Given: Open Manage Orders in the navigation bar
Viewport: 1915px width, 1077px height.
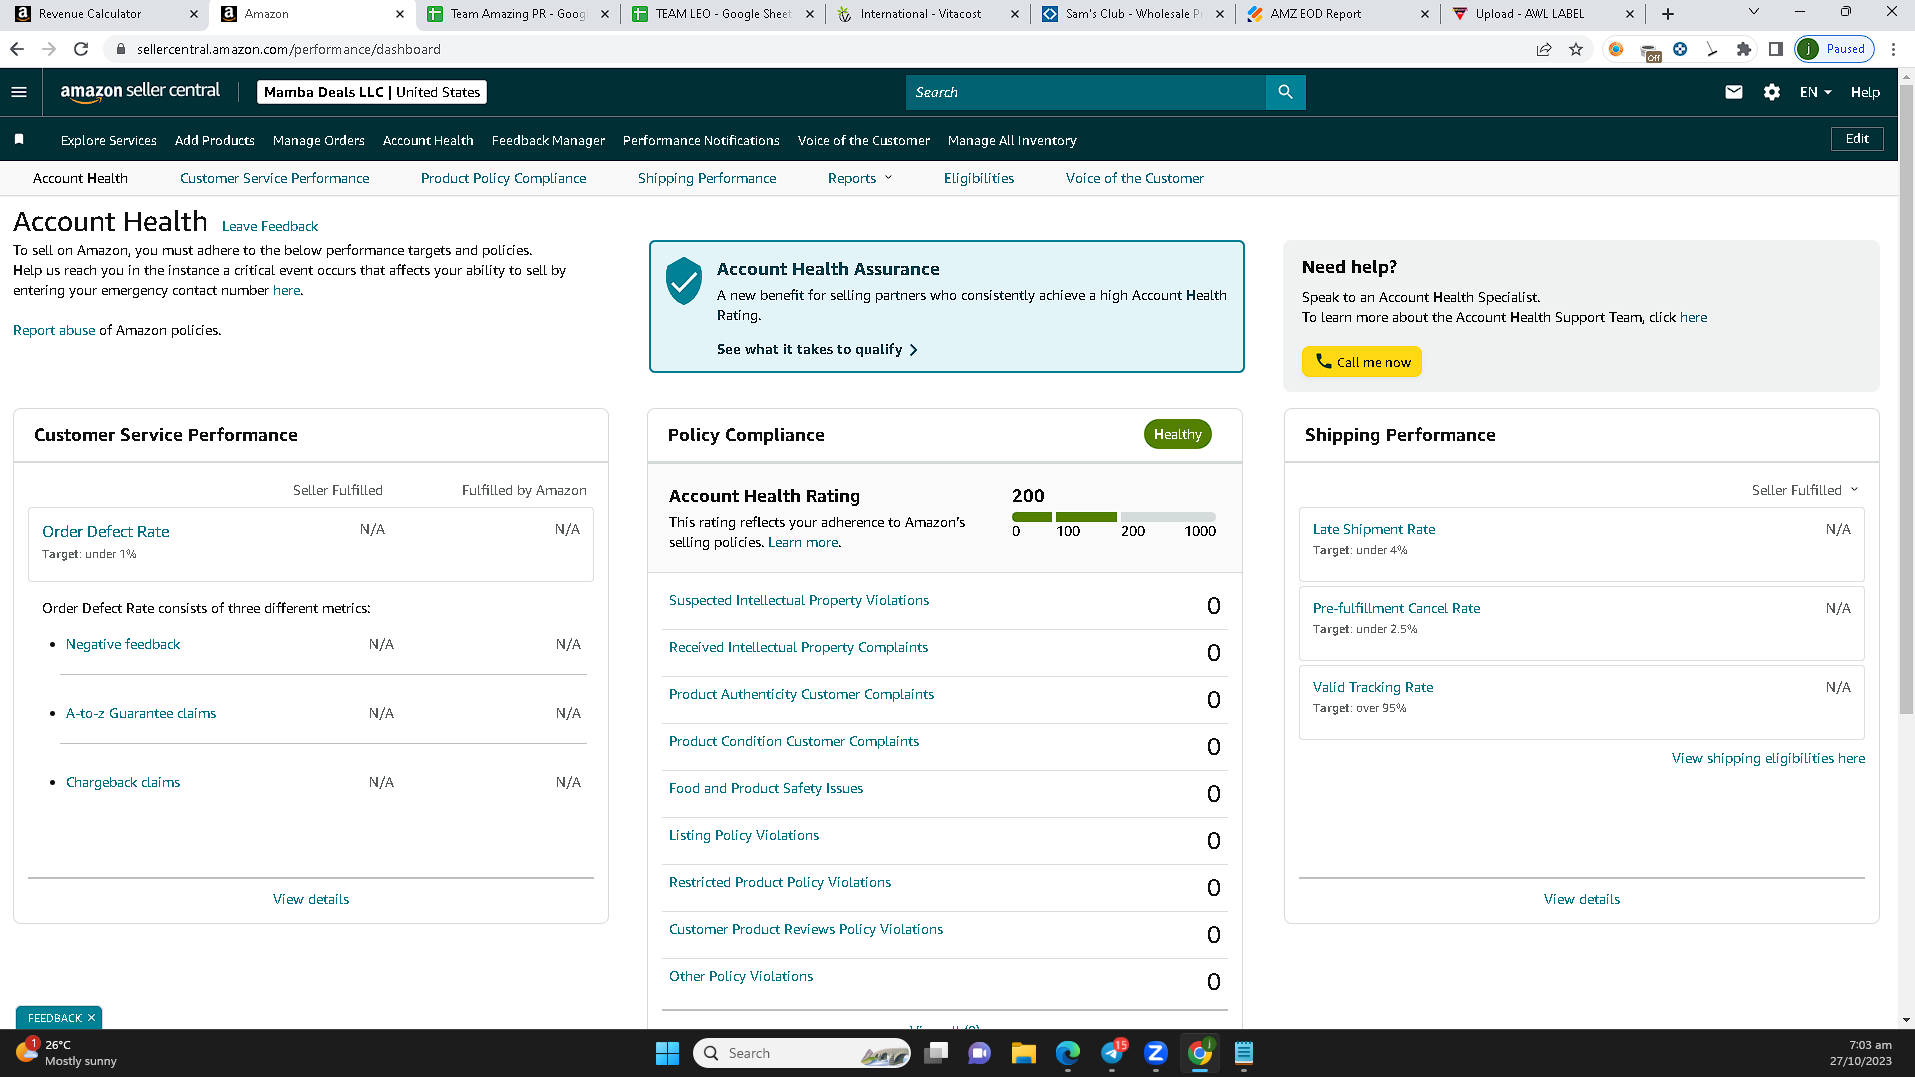Looking at the screenshot, I should (x=319, y=140).
